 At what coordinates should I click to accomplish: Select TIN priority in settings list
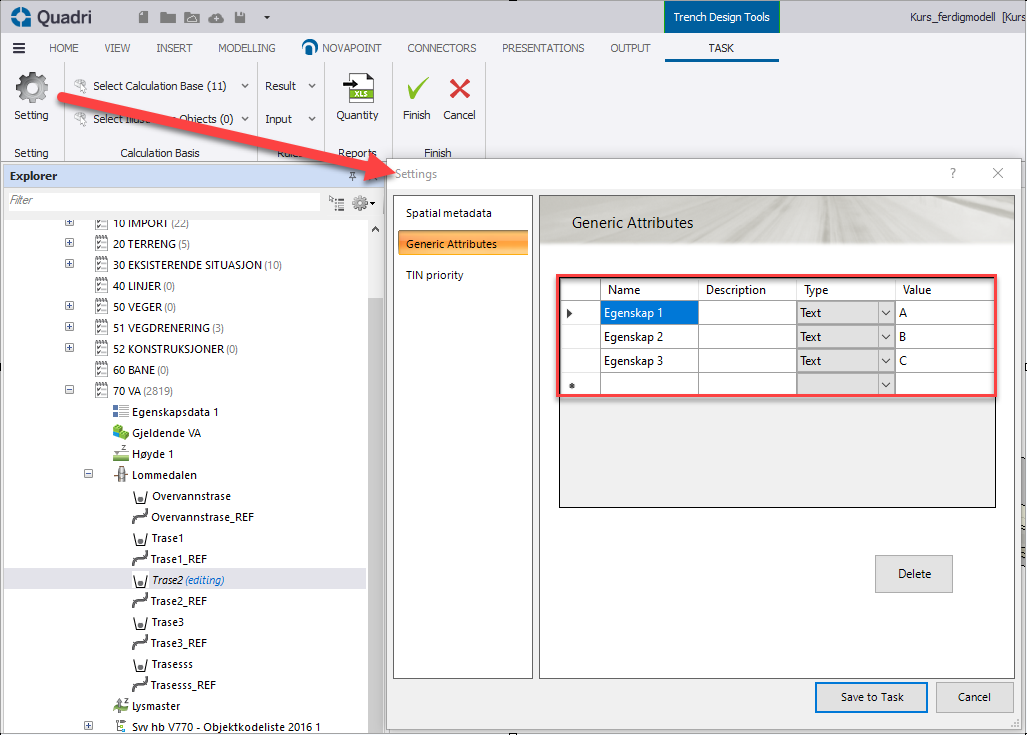(x=435, y=275)
